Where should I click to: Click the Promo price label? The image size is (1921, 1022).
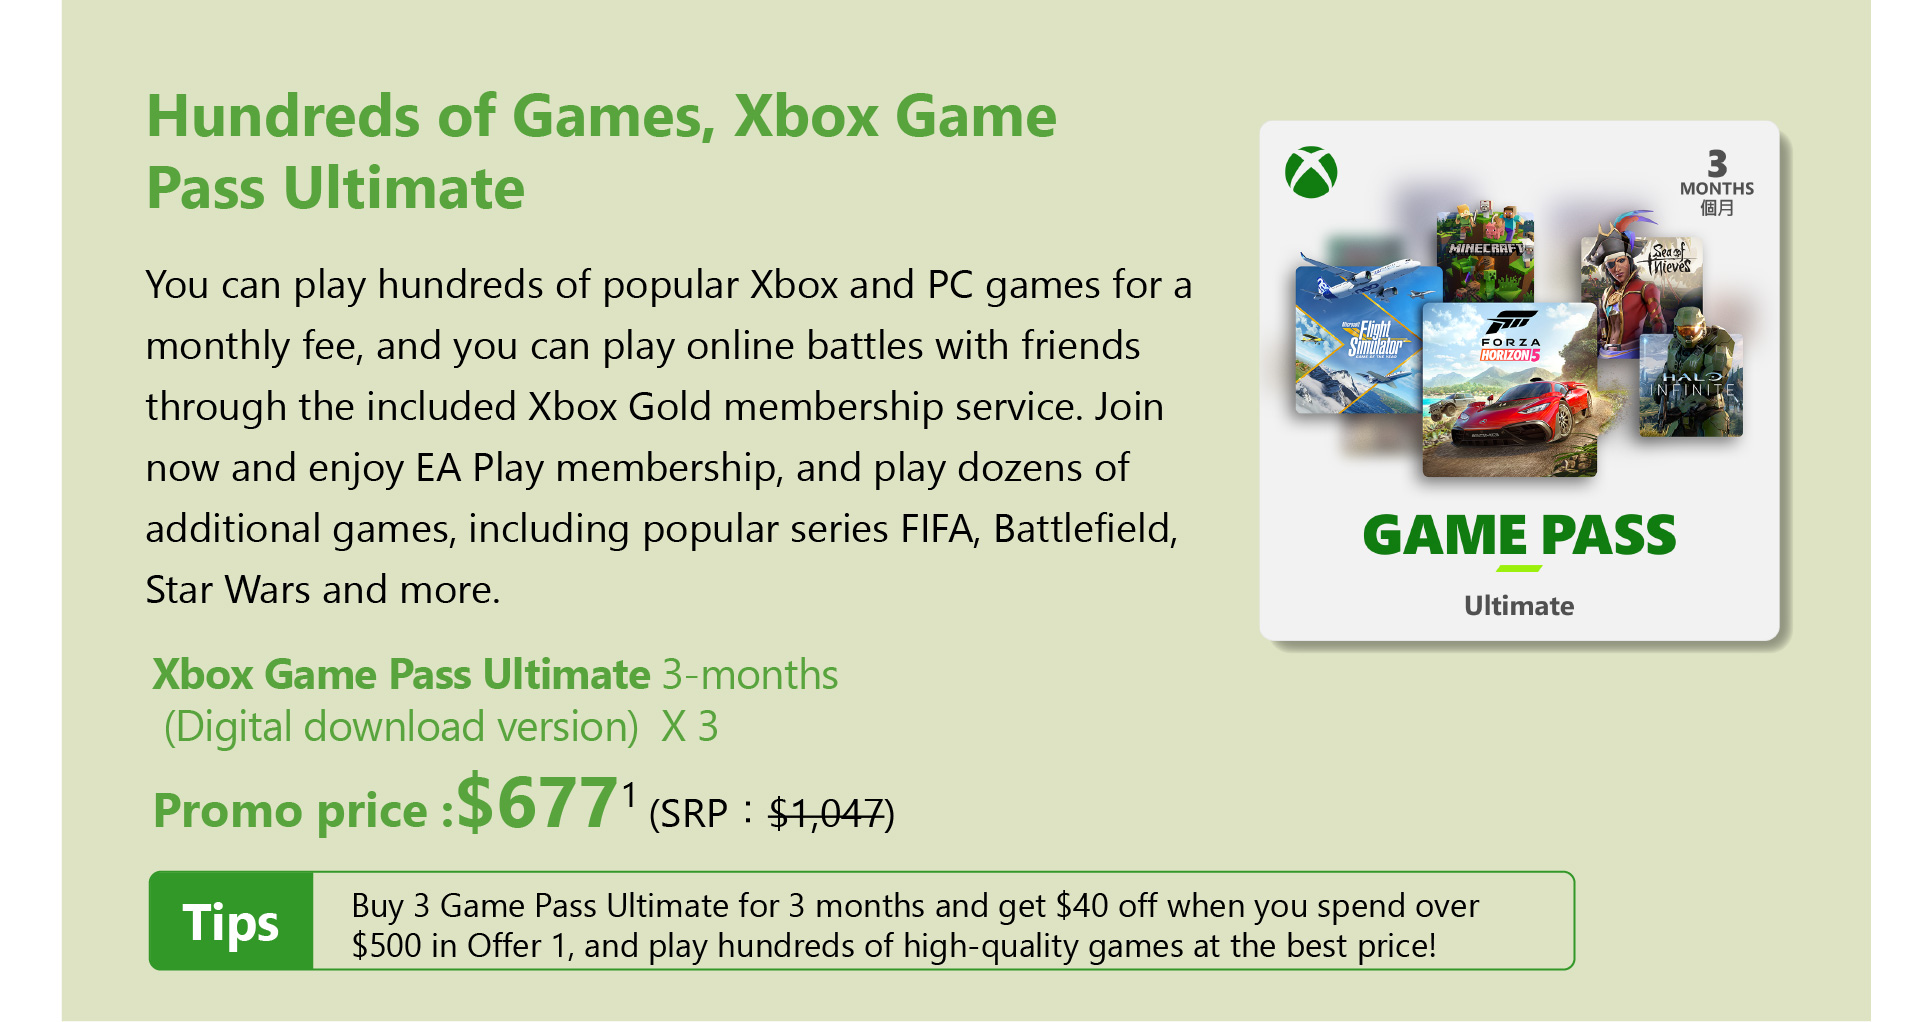(303, 810)
